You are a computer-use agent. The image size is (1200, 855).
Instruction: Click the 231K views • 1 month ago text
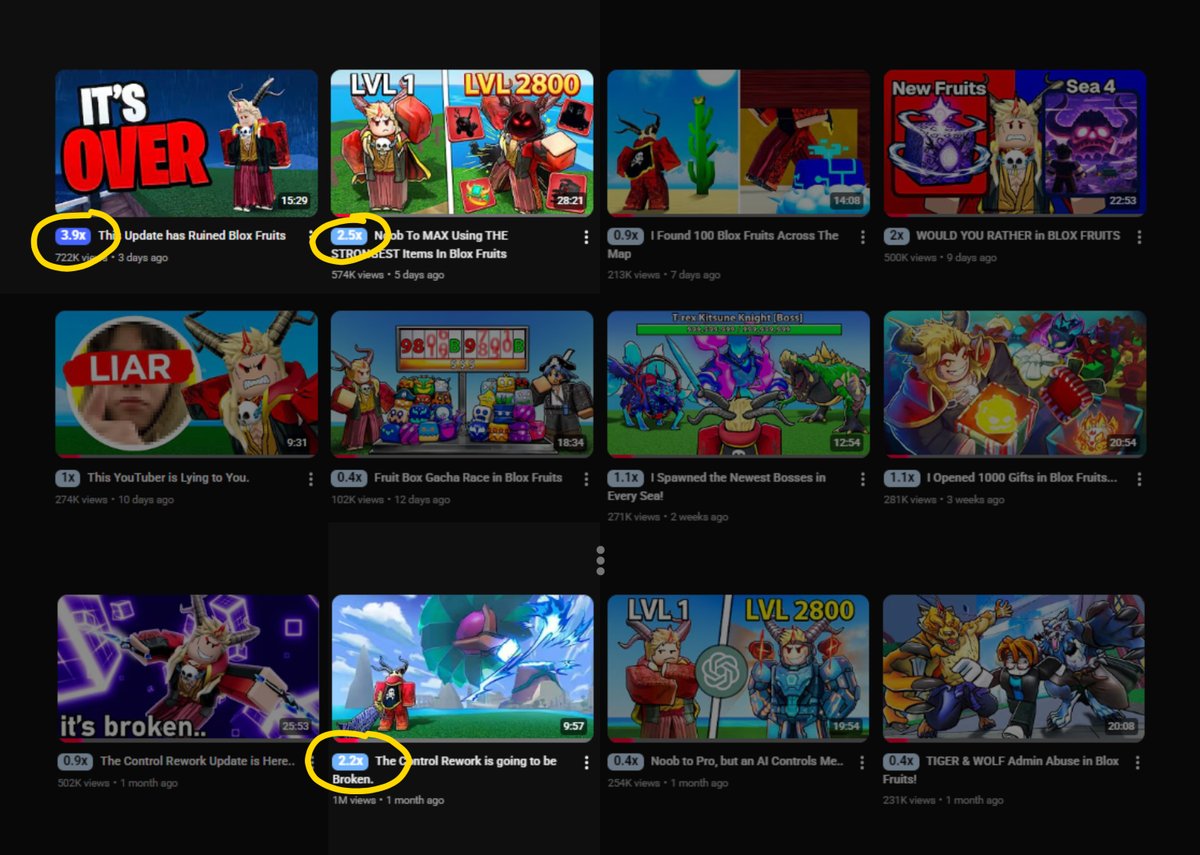tap(943, 800)
